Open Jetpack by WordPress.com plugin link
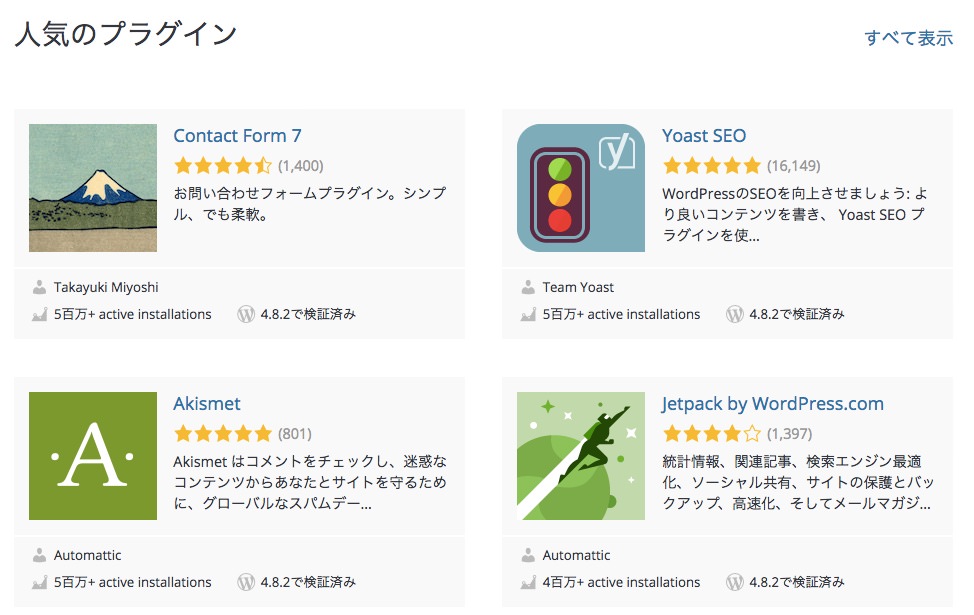This screenshot has width=974, height=615. (x=772, y=404)
